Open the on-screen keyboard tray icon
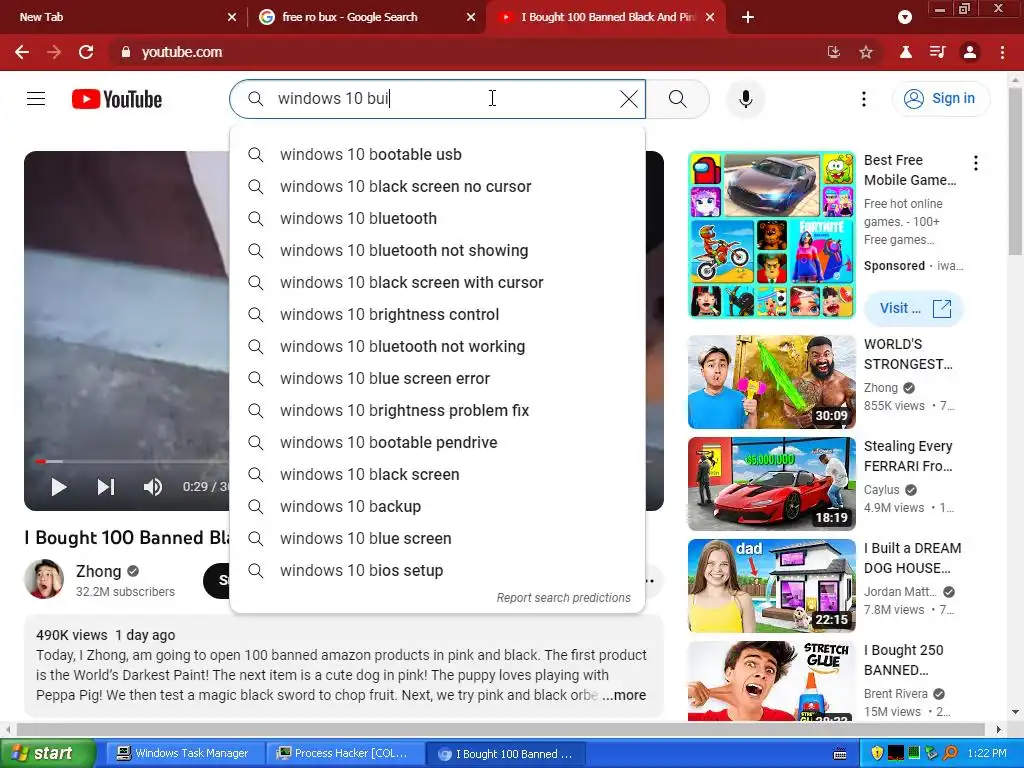 [x=840, y=754]
